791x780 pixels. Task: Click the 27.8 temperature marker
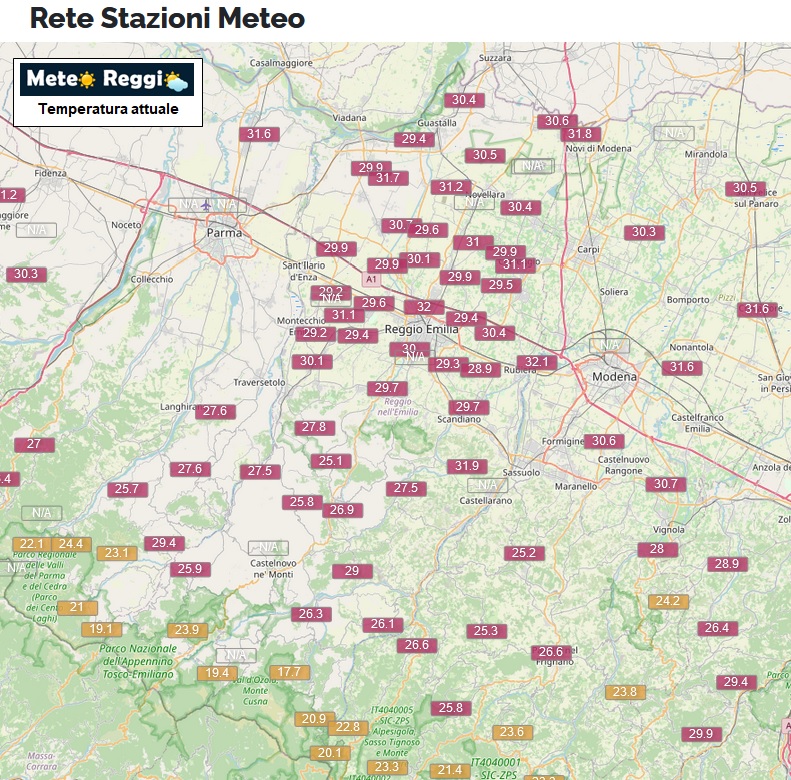point(313,427)
